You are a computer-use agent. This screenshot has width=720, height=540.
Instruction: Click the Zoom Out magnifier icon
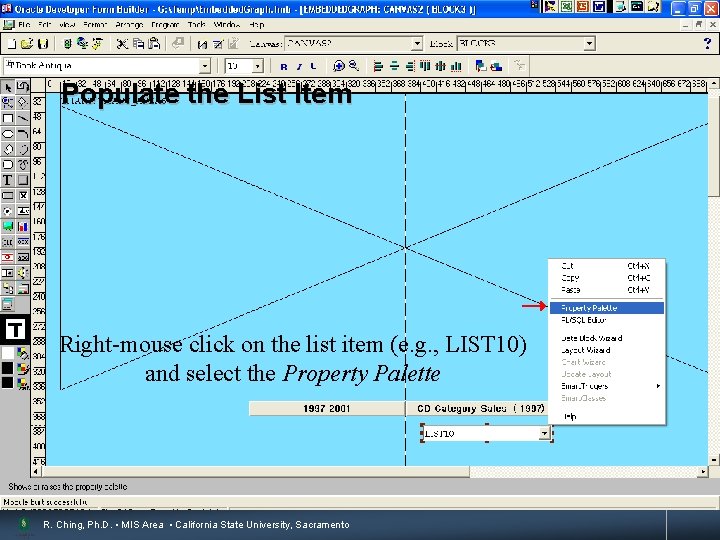coord(354,66)
